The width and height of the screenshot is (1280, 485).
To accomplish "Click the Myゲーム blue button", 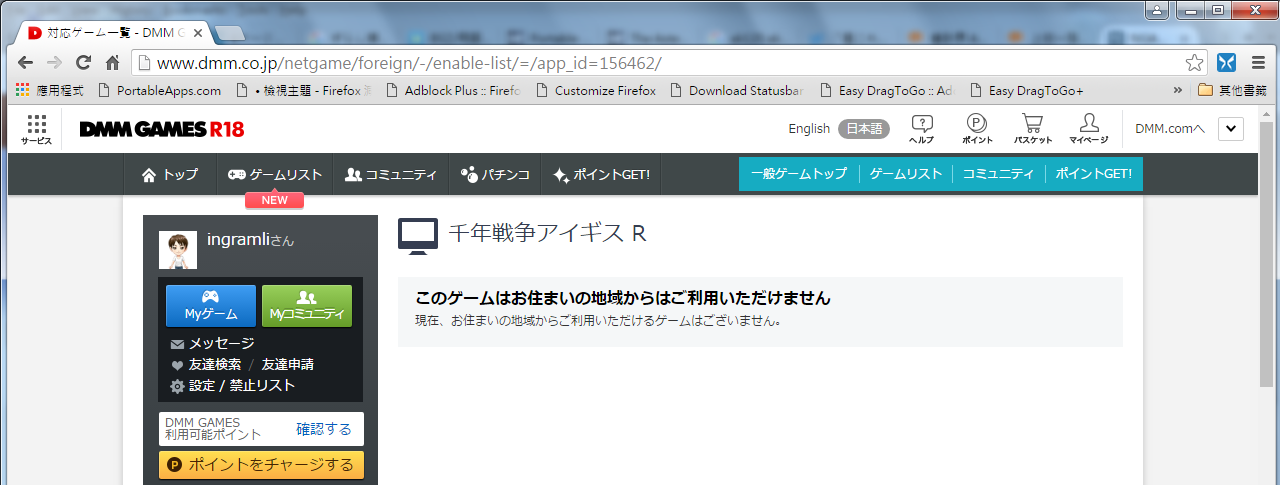I will coord(211,306).
